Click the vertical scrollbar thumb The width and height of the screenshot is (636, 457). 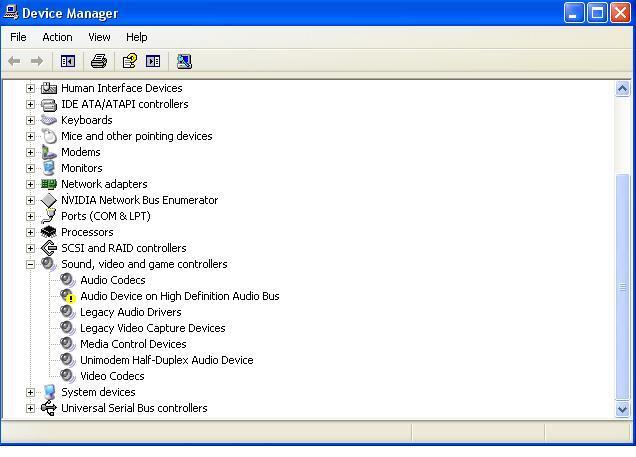coord(623,287)
